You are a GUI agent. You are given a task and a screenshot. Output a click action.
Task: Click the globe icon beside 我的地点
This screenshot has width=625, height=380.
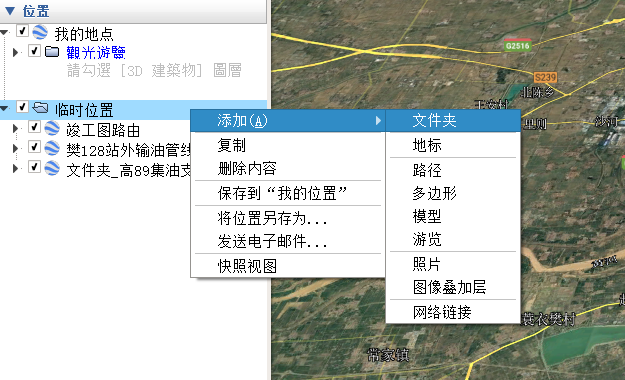pos(40,32)
